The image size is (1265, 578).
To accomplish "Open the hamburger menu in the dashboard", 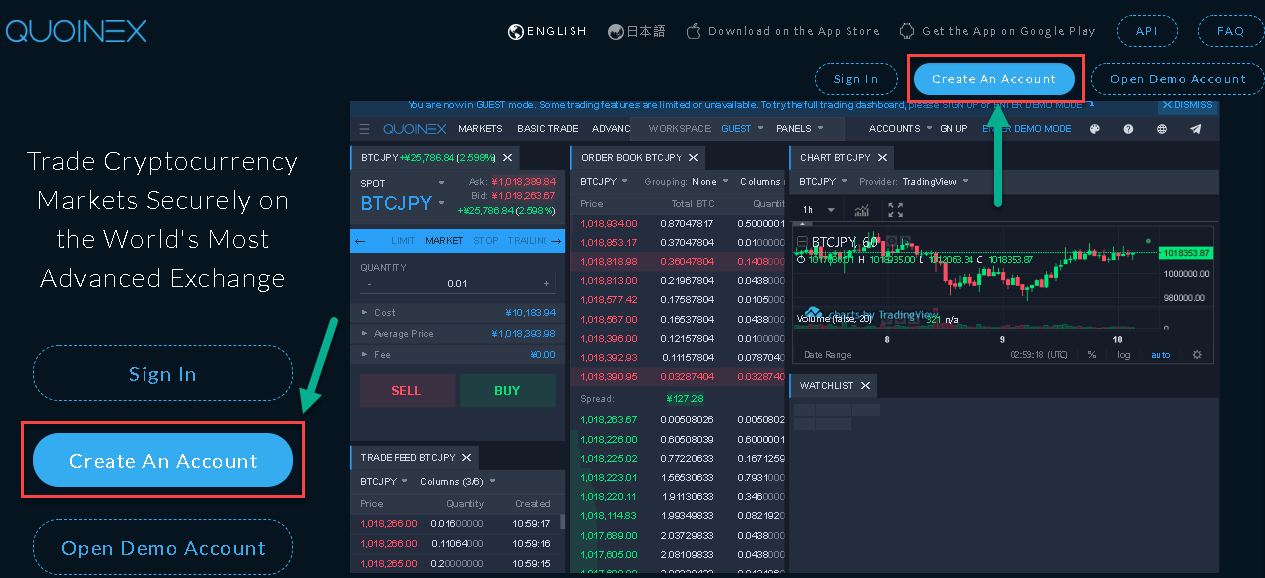I will [365, 129].
